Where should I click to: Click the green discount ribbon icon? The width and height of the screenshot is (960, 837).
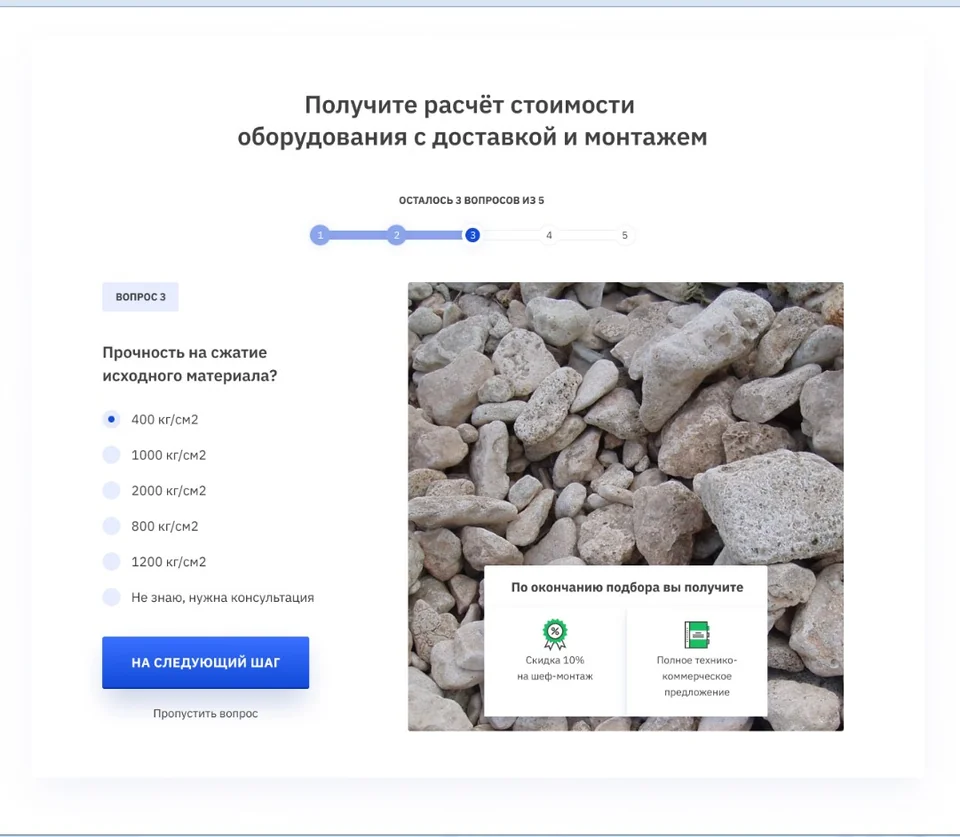[555, 634]
